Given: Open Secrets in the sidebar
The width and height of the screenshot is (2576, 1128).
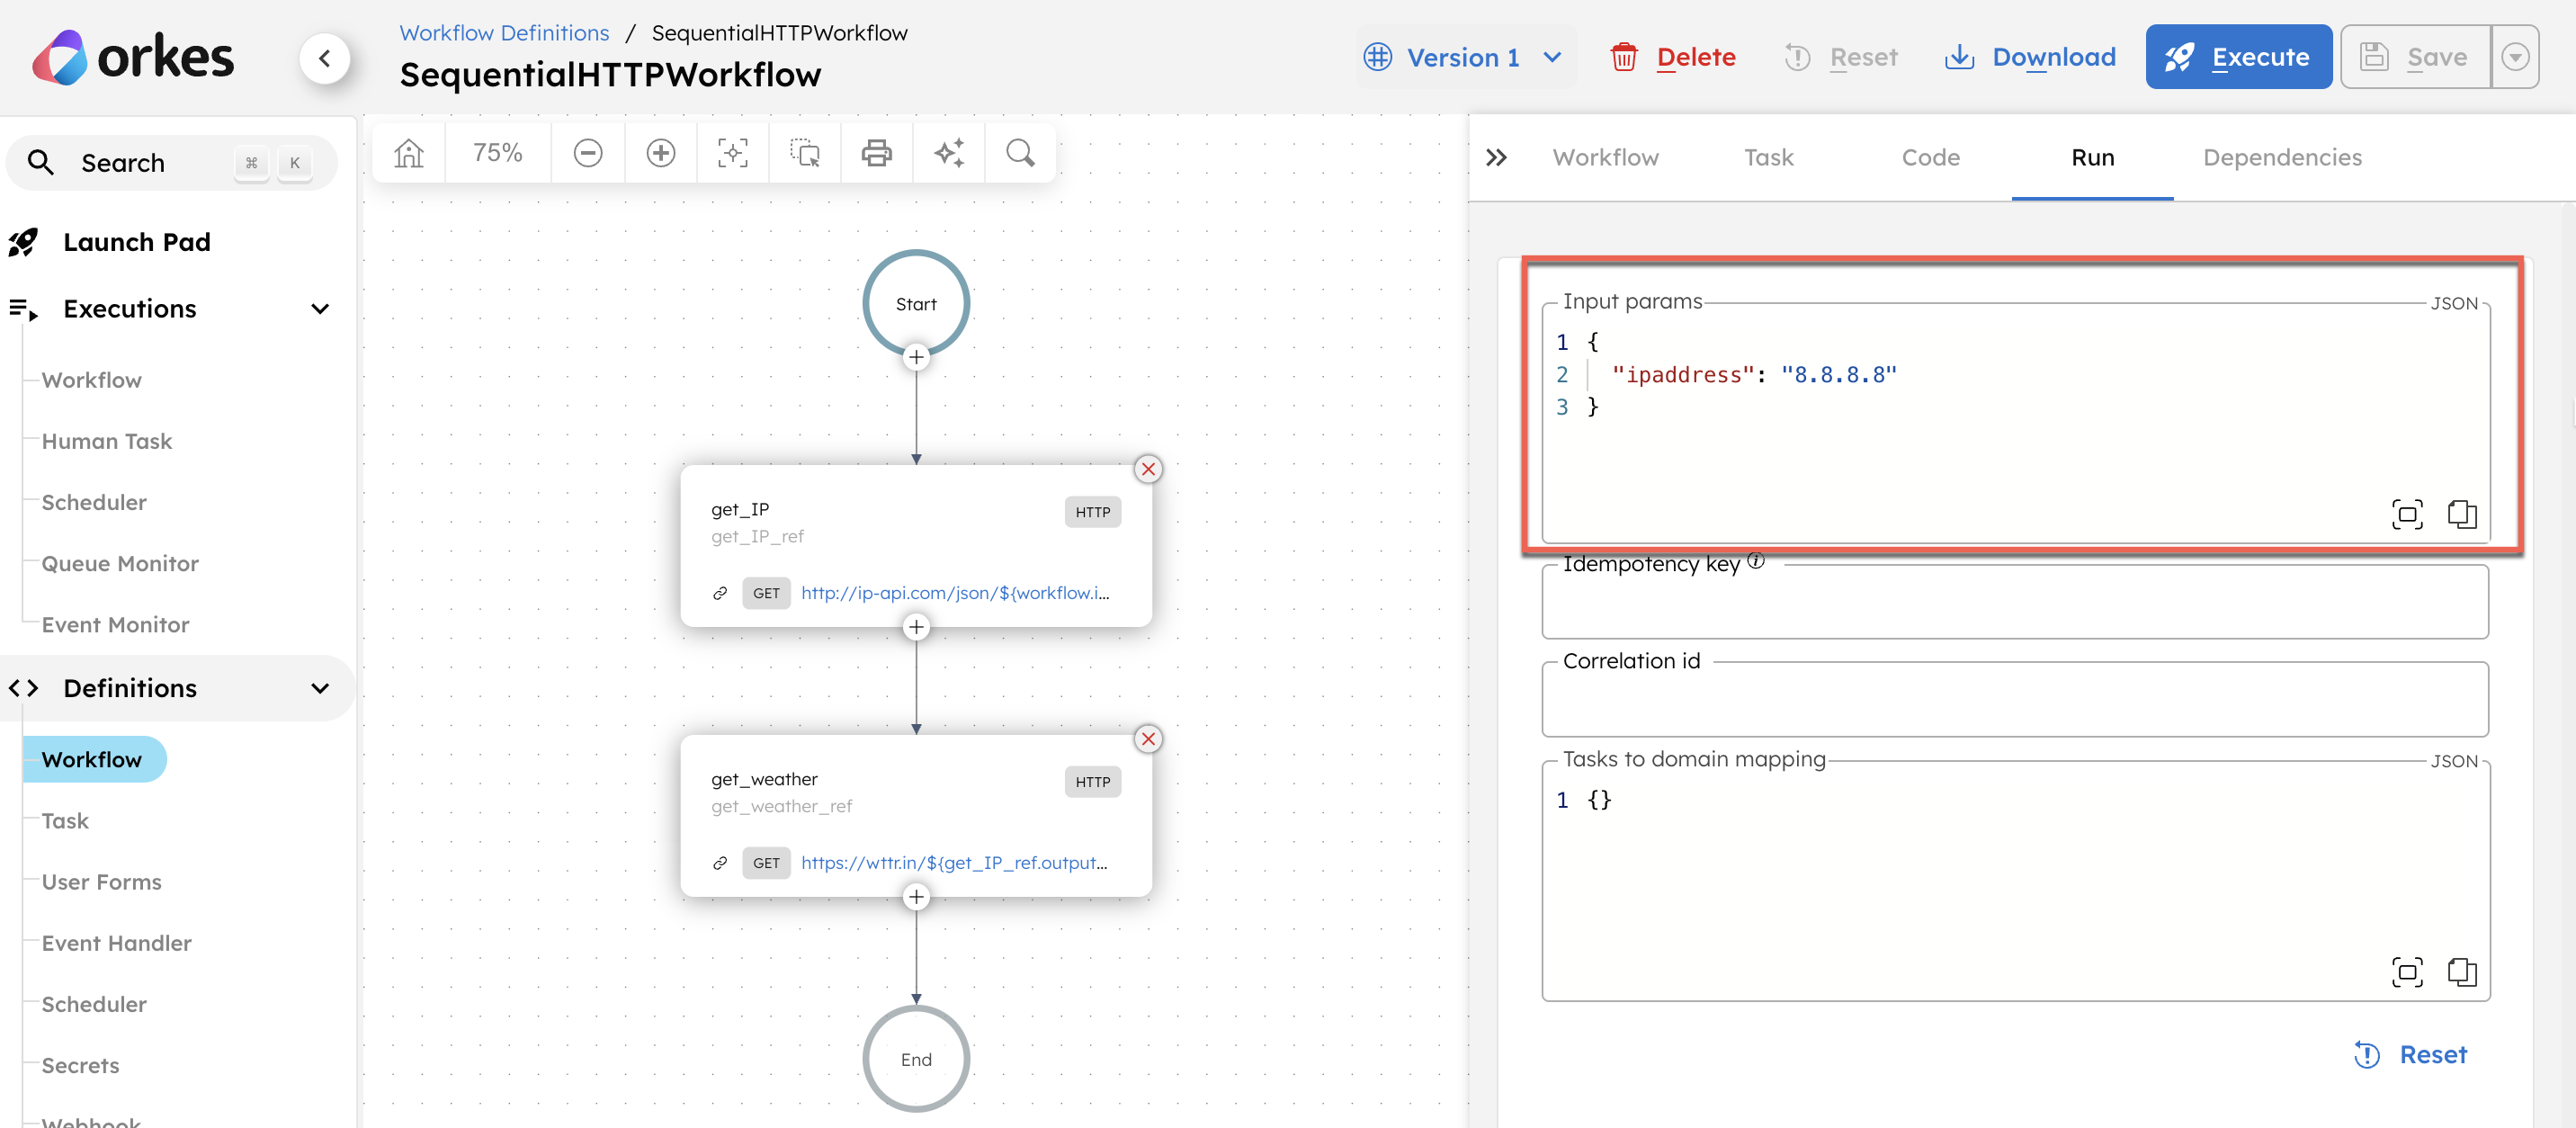Looking at the screenshot, I should point(80,1064).
